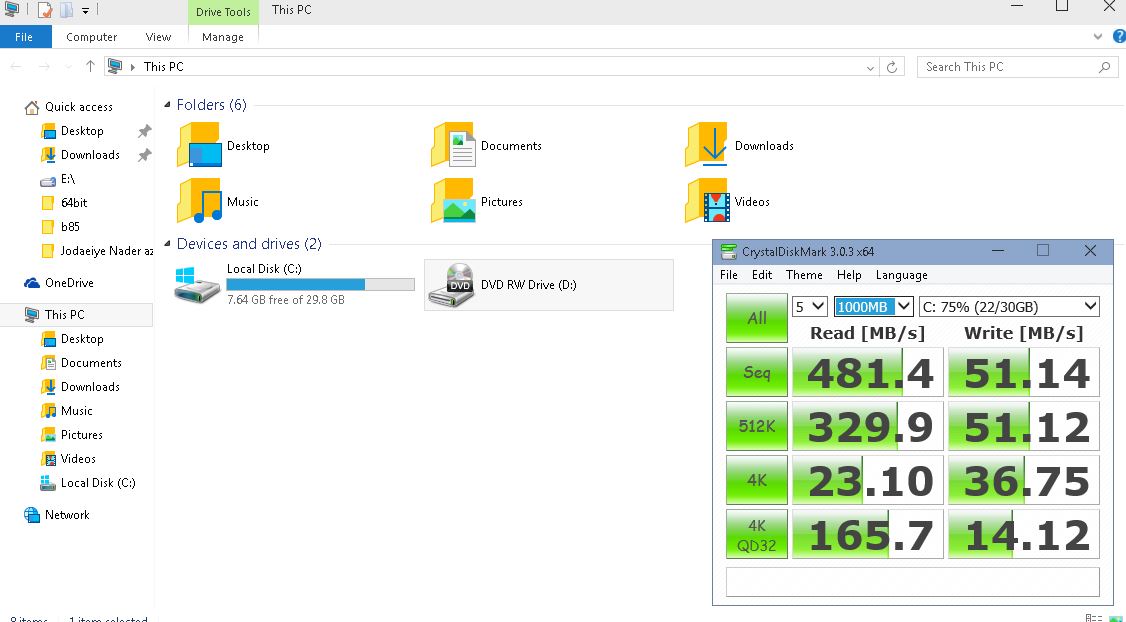
Task: Click the E:\ drive icon under Quick access
Action: (48, 180)
